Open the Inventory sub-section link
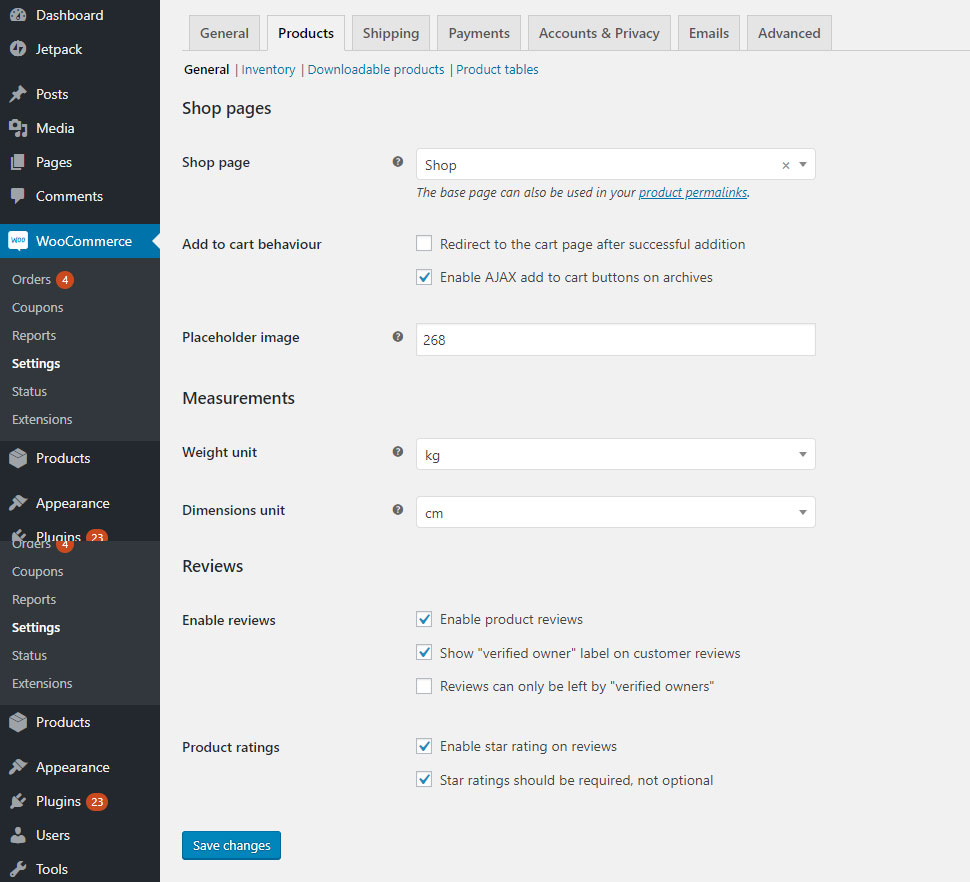The height and width of the screenshot is (882, 970). (268, 69)
